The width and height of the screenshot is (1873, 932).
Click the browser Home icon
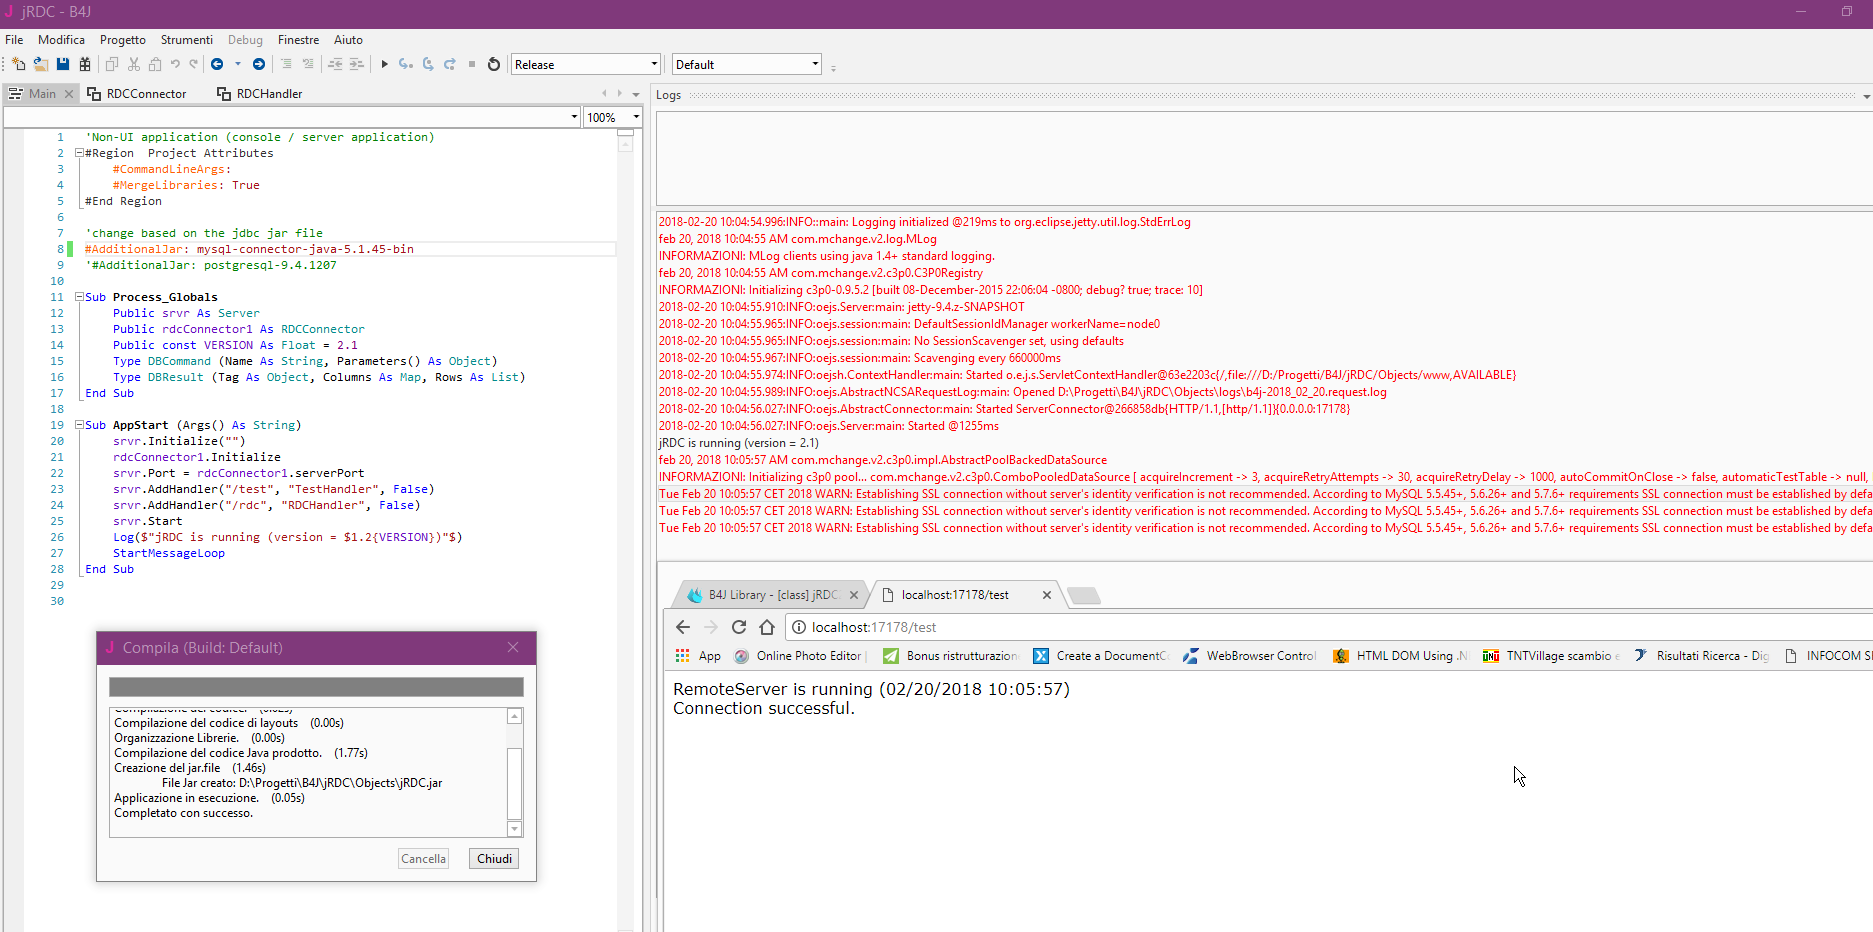tap(767, 627)
